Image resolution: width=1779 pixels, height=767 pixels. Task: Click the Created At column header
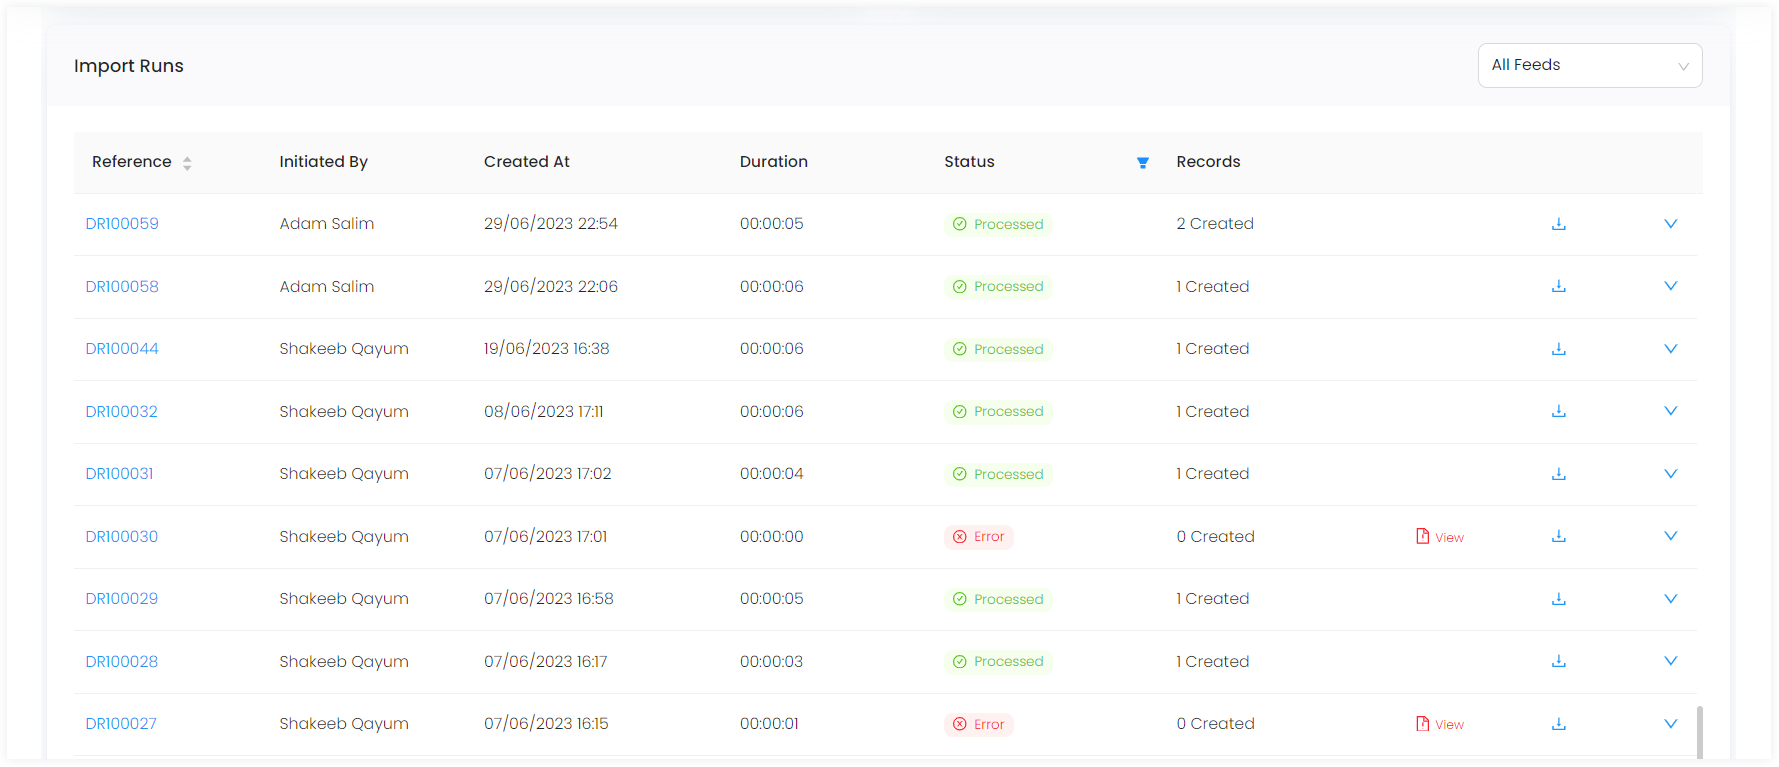[x=527, y=162]
